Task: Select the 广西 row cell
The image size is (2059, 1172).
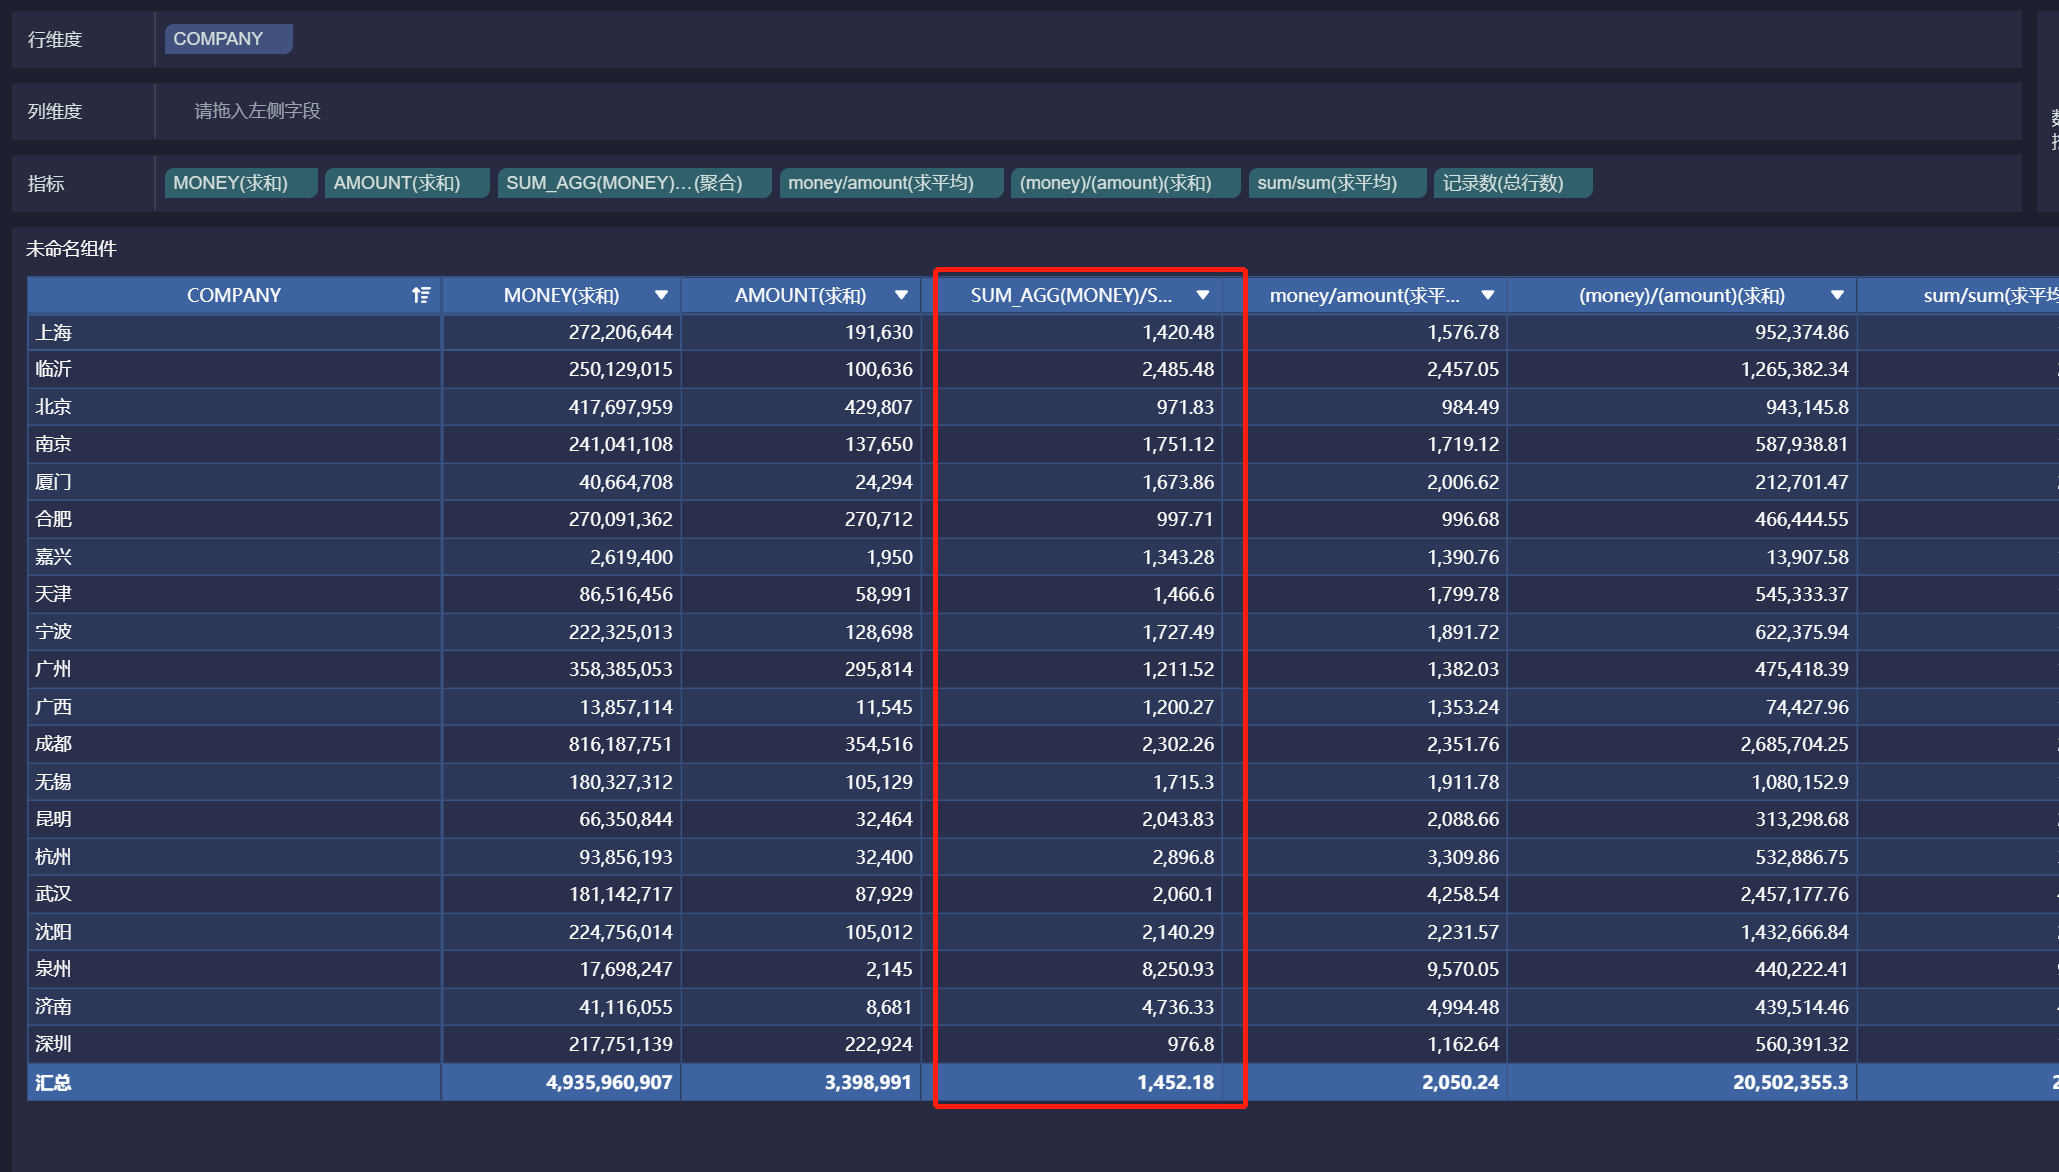Action: [234, 707]
